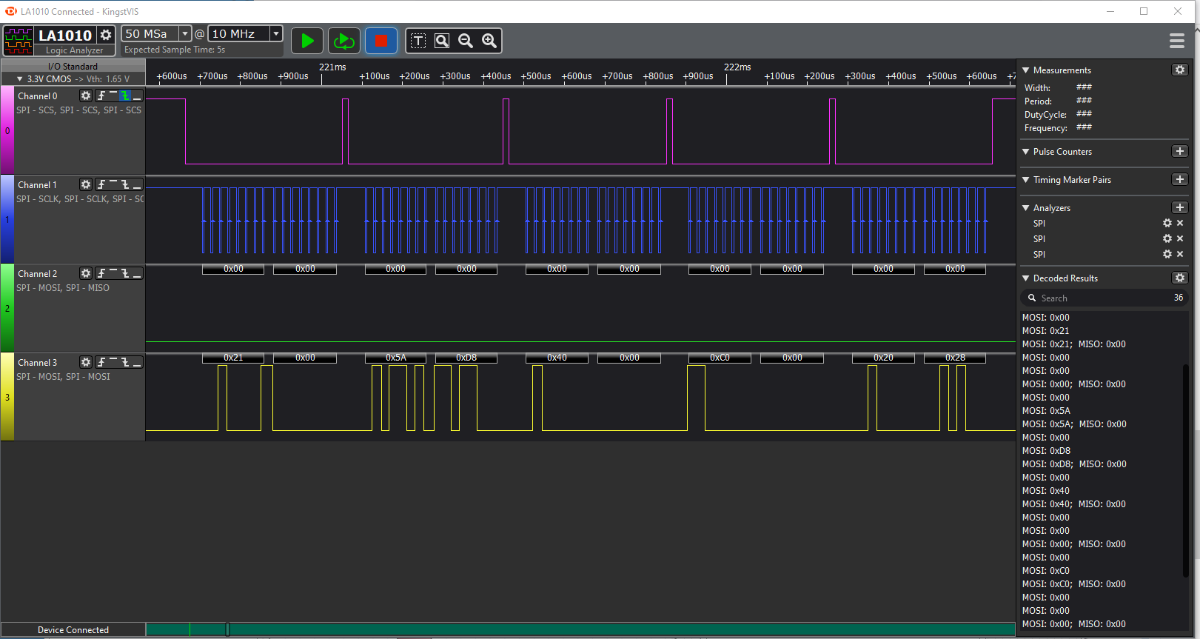Remove the second SPI analyzer with its X

pos(1180,238)
